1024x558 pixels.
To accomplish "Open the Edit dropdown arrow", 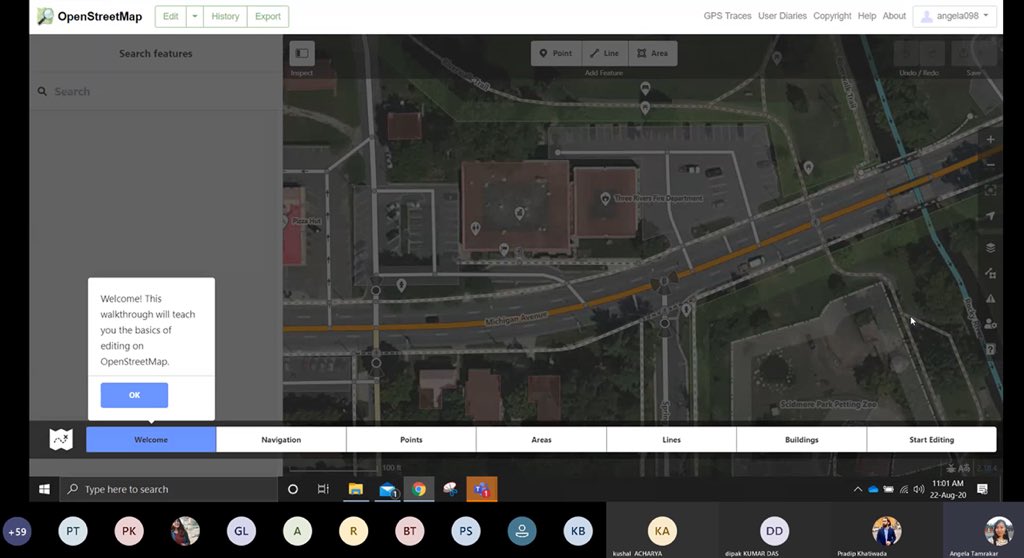I will click(195, 16).
